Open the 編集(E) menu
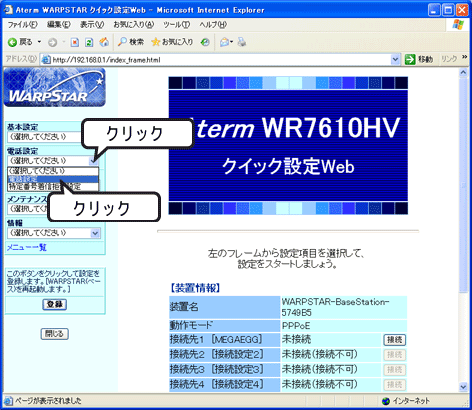Screen dimensions: 472x410 [x=59, y=25]
